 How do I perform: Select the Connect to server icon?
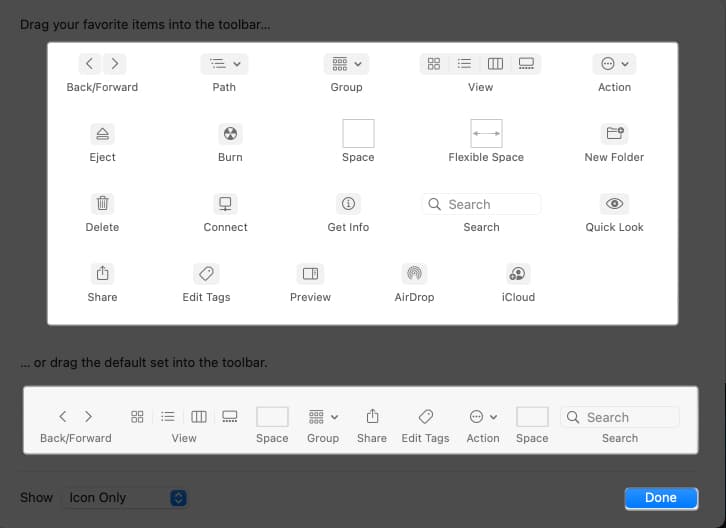[x=225, y=204]
